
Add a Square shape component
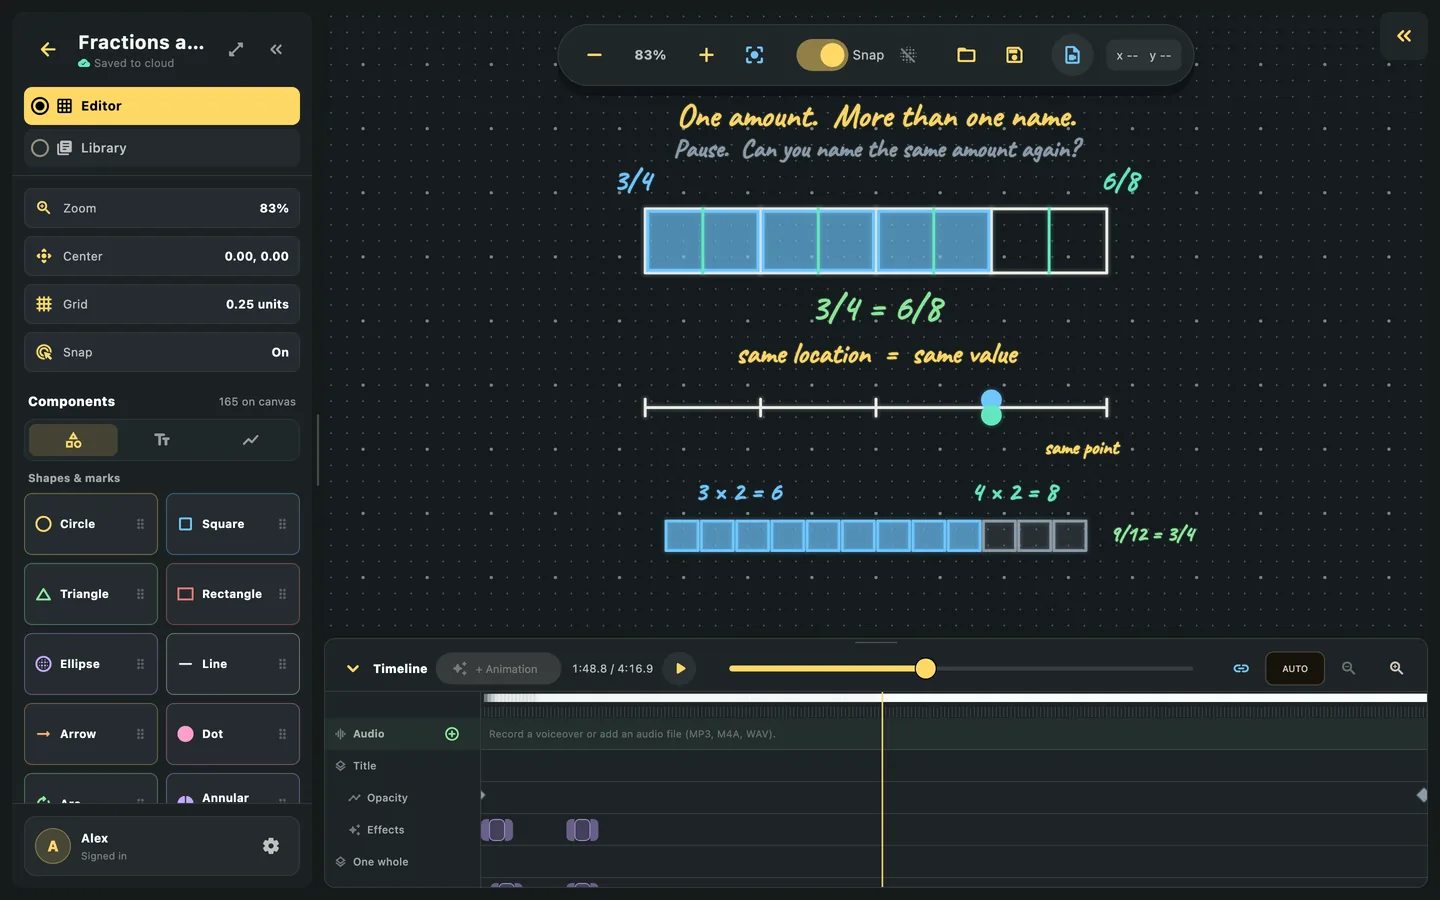tap(233, 524)
